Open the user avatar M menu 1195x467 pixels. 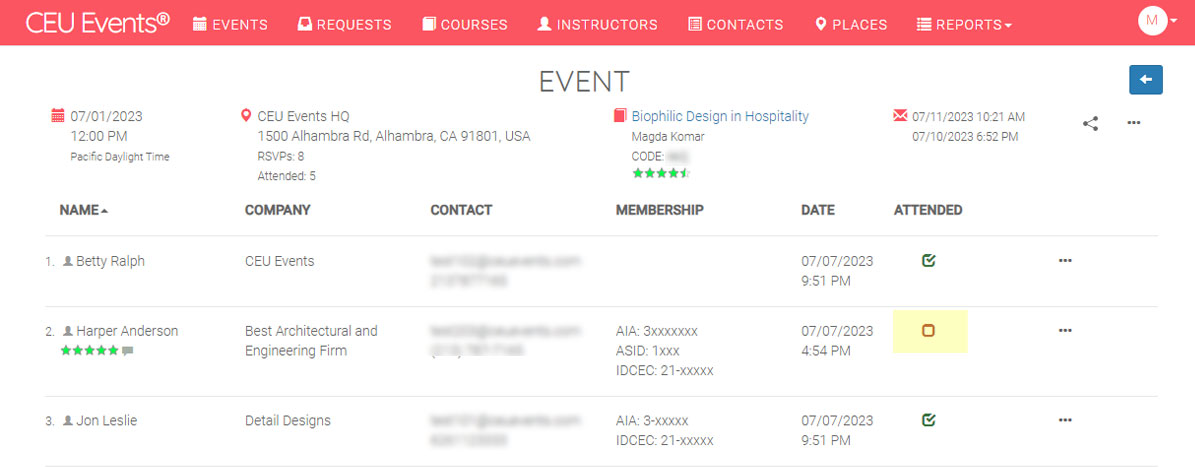coord(1157,21)
